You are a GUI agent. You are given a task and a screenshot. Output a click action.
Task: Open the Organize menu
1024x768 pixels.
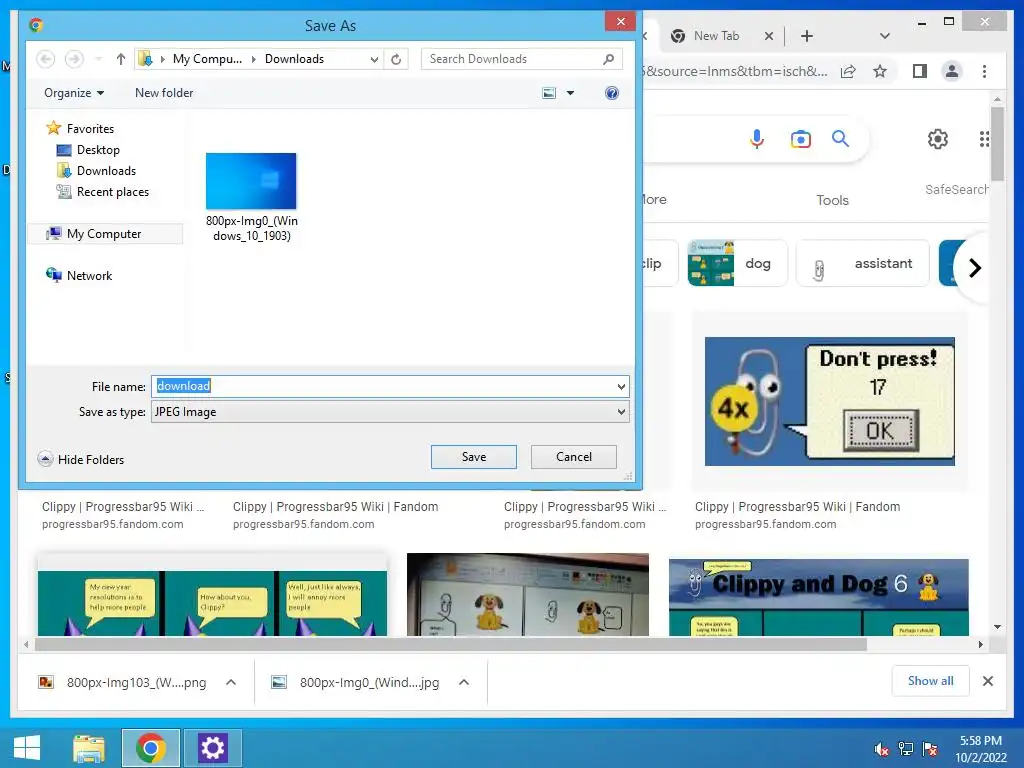(74, 93)
